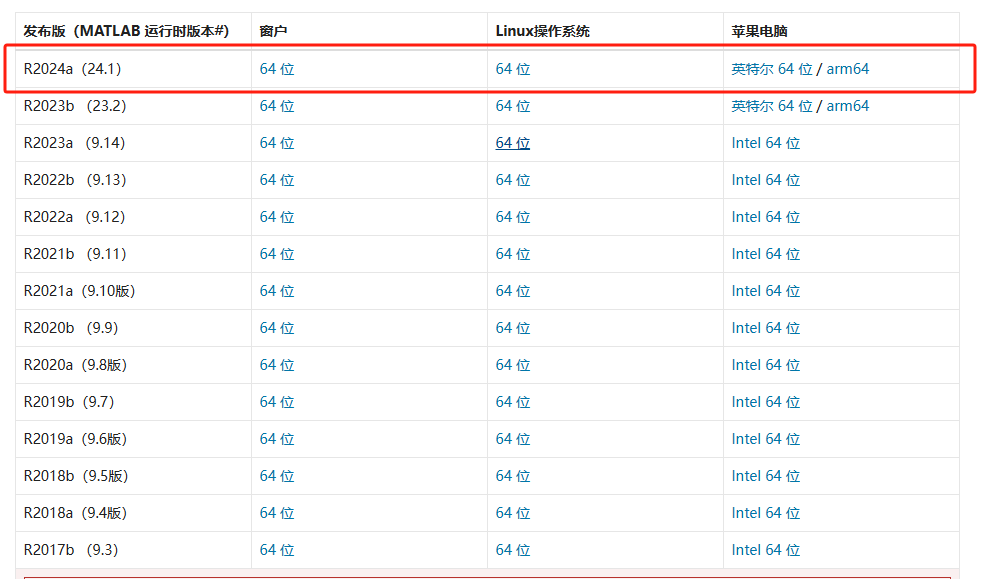998x579 pixels.
Task: Open underlined R2023a Linux 64-bit link
Action: (513, 143)
